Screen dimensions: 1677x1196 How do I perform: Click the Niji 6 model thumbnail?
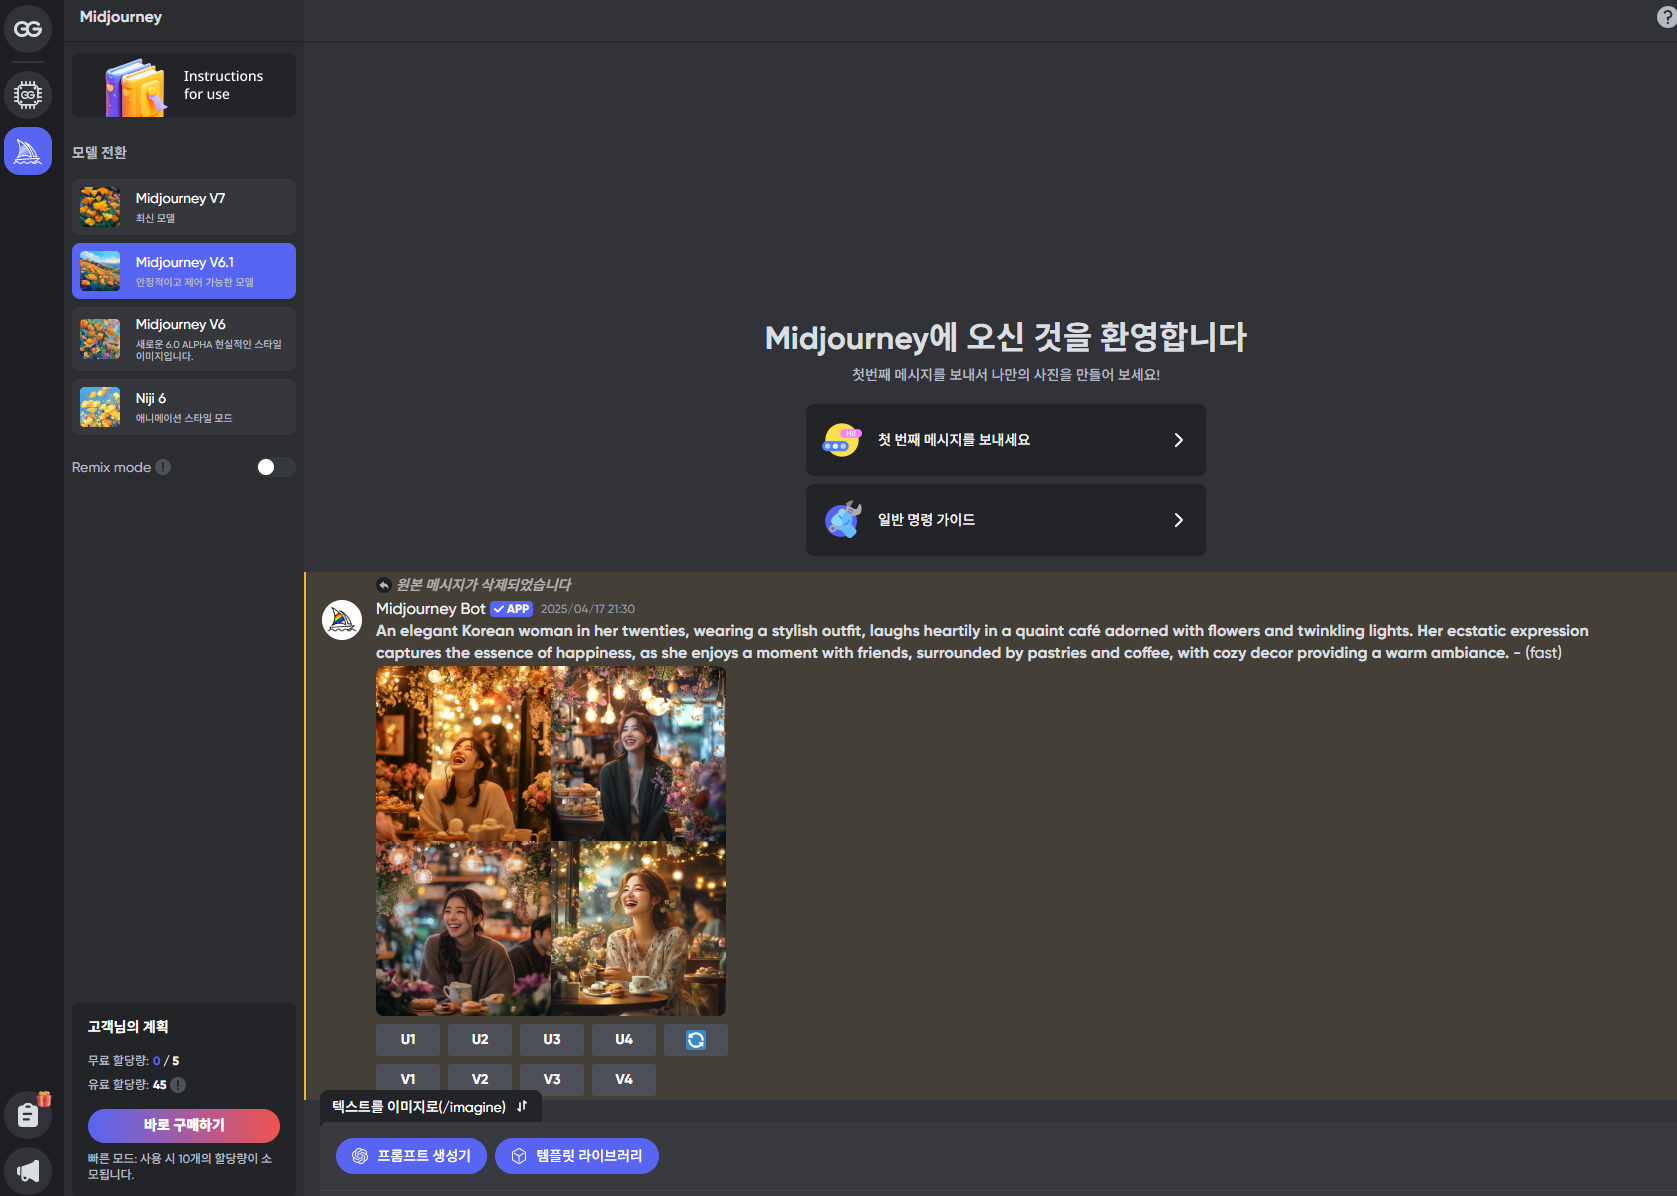[100, 407]
